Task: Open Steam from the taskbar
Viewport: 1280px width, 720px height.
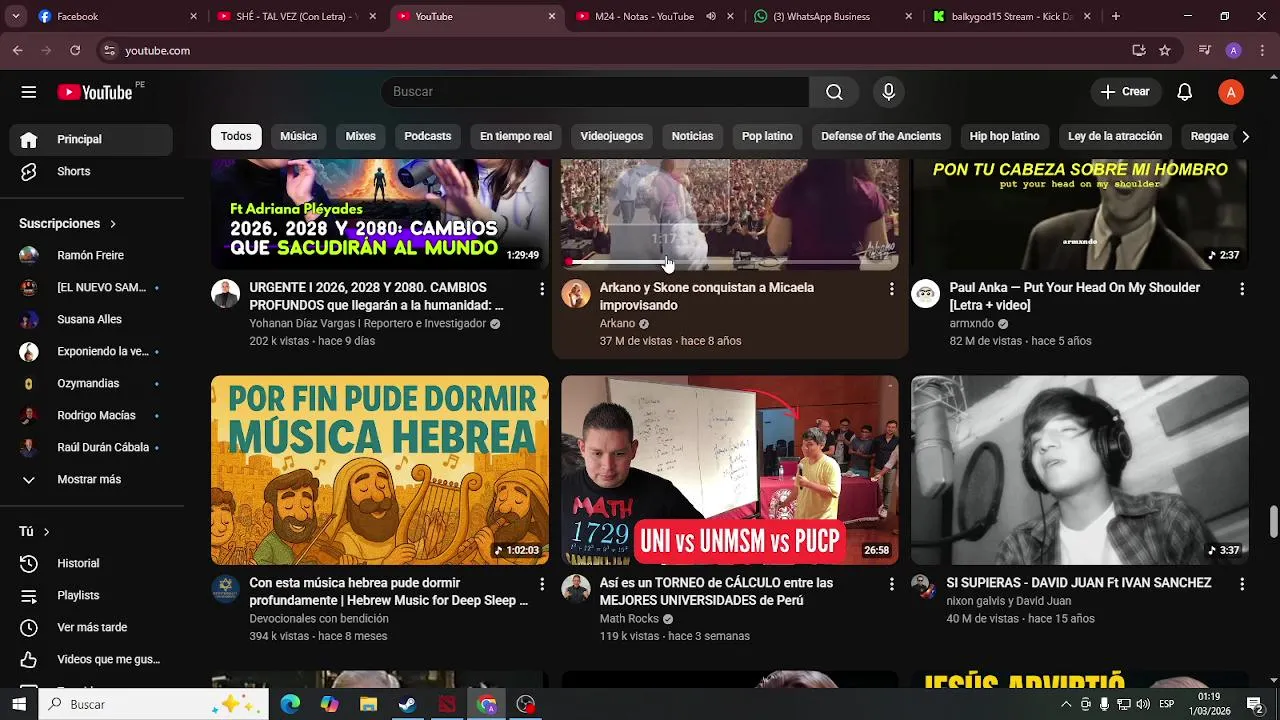Action: 408,704
